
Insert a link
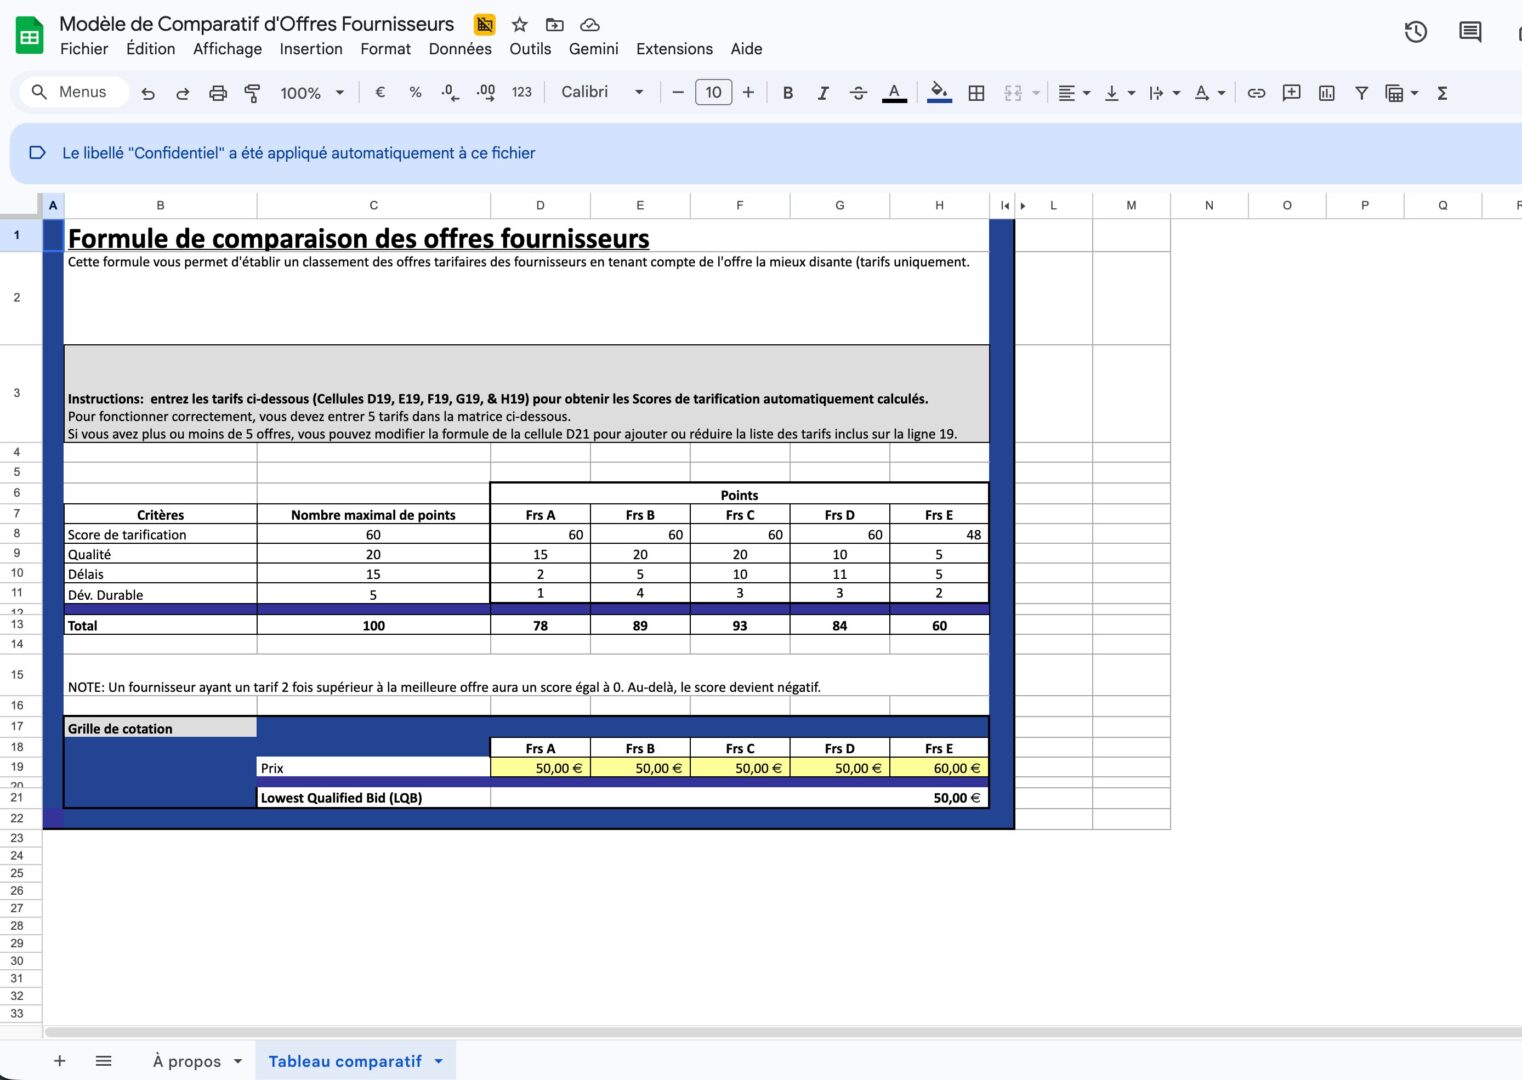coord(1256,93)
